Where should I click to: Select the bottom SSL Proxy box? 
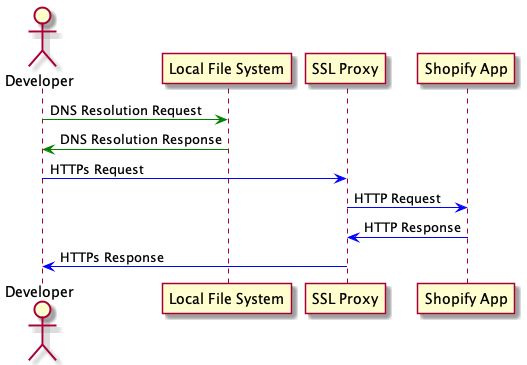(x=345, y=299)
